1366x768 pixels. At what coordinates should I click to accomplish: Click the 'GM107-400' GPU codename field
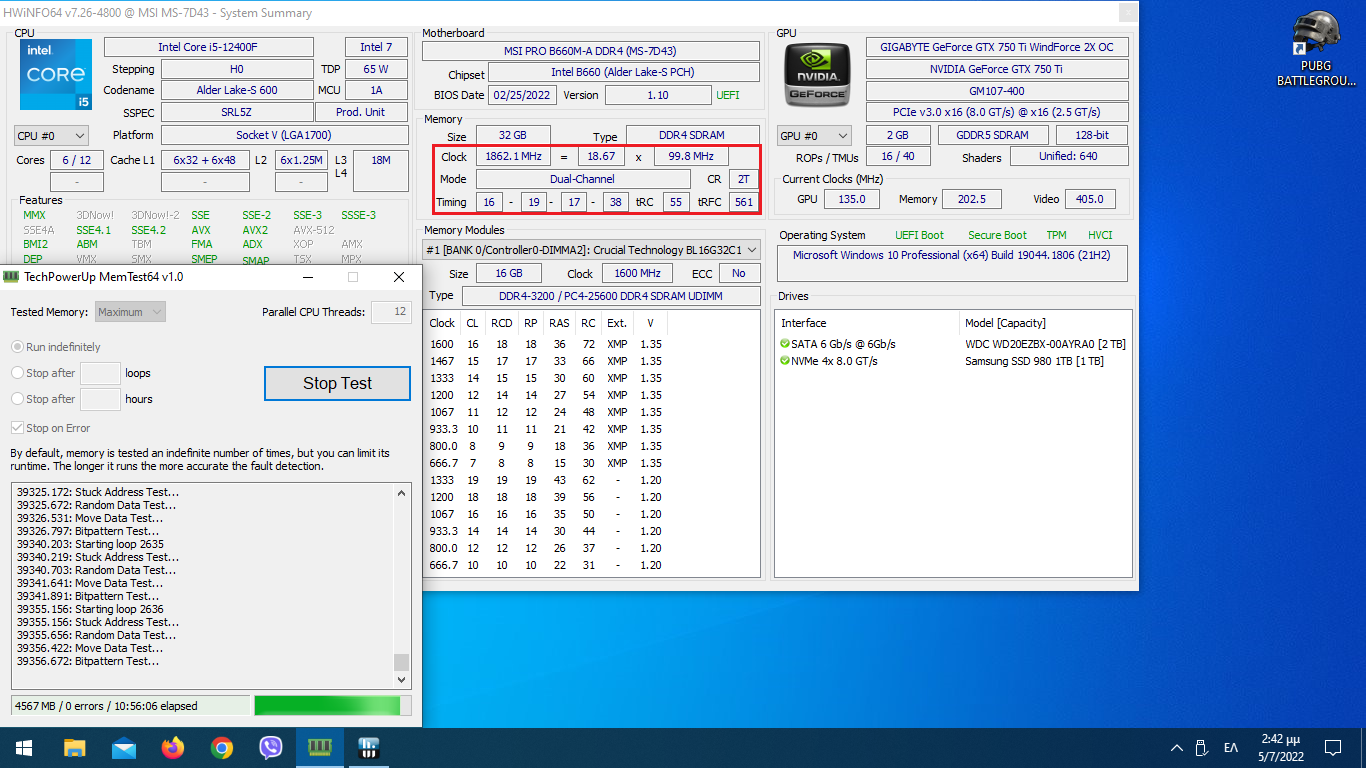tap(996, 90)
